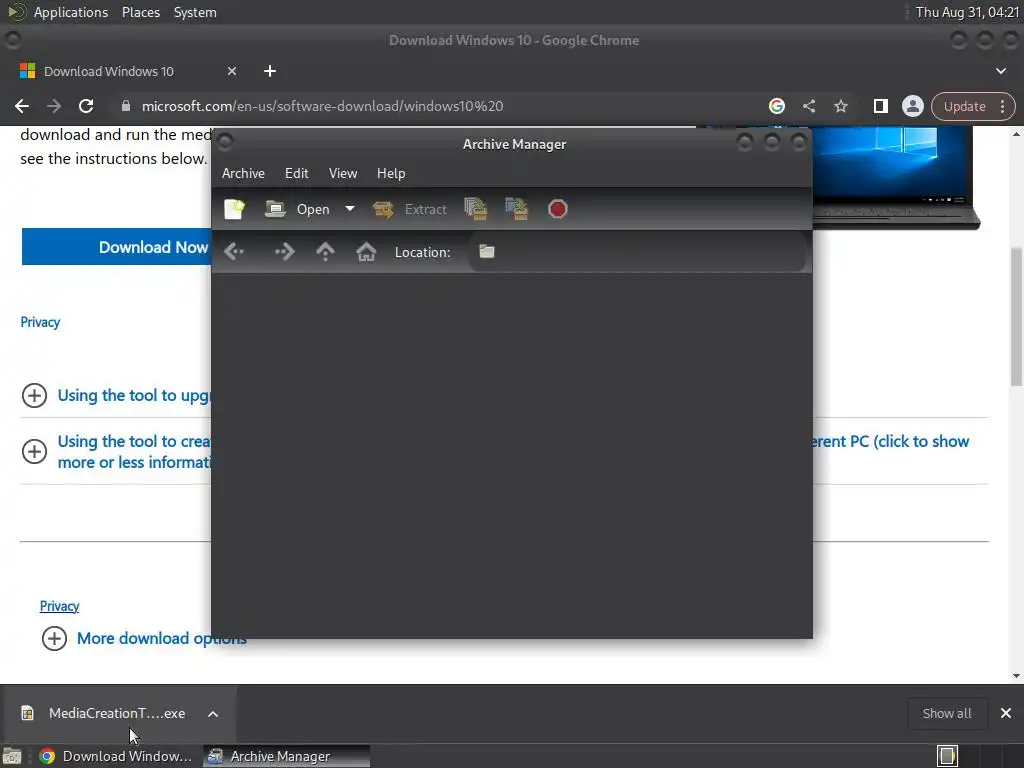
Task: Expand the Open recent archives dropdown arrow
Action: pyautogui.click(x=350, y=209)
